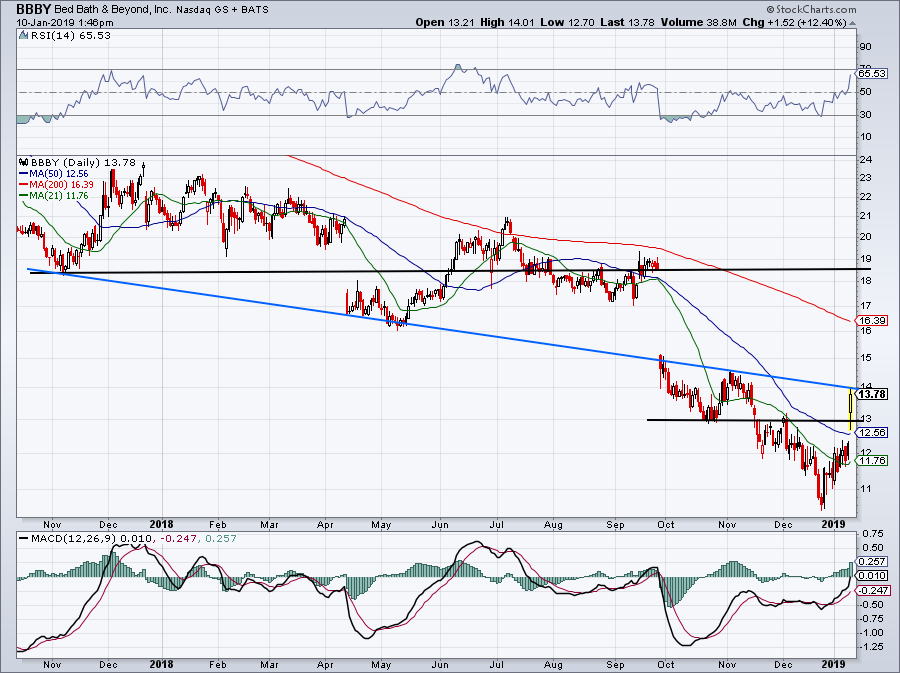Click the green MA(21) 11.76 legend entry
This screenshot has height=673, width=900.
53,196
